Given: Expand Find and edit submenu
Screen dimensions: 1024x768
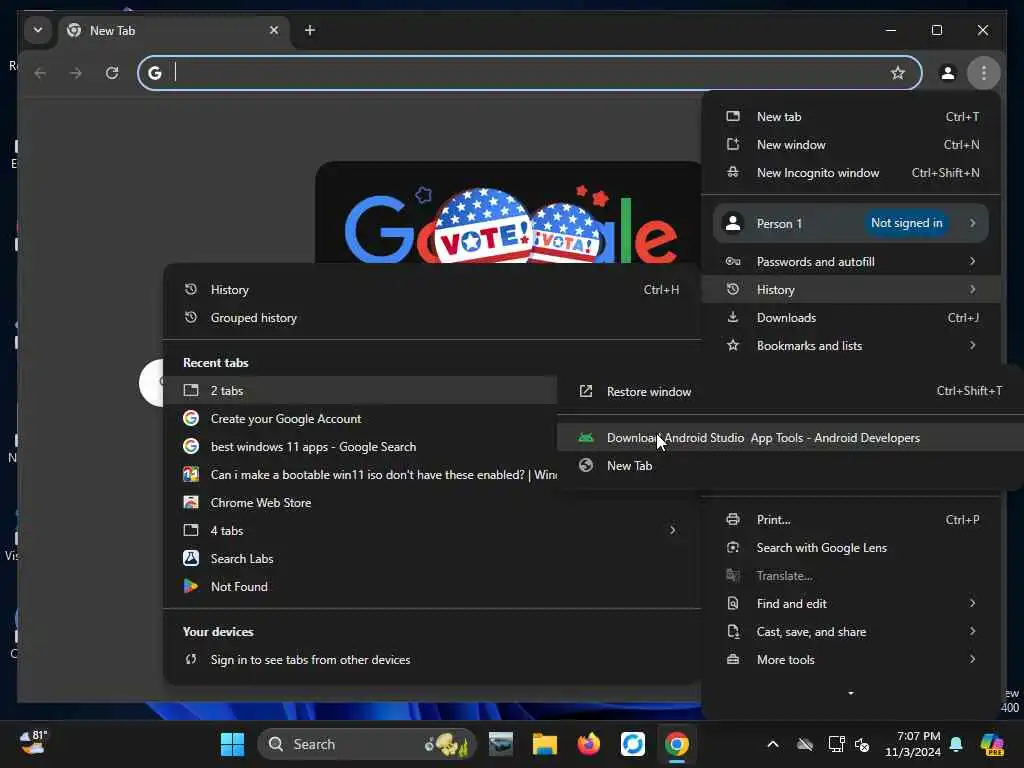Looking at the screenshot, I should tap(852, 604).
